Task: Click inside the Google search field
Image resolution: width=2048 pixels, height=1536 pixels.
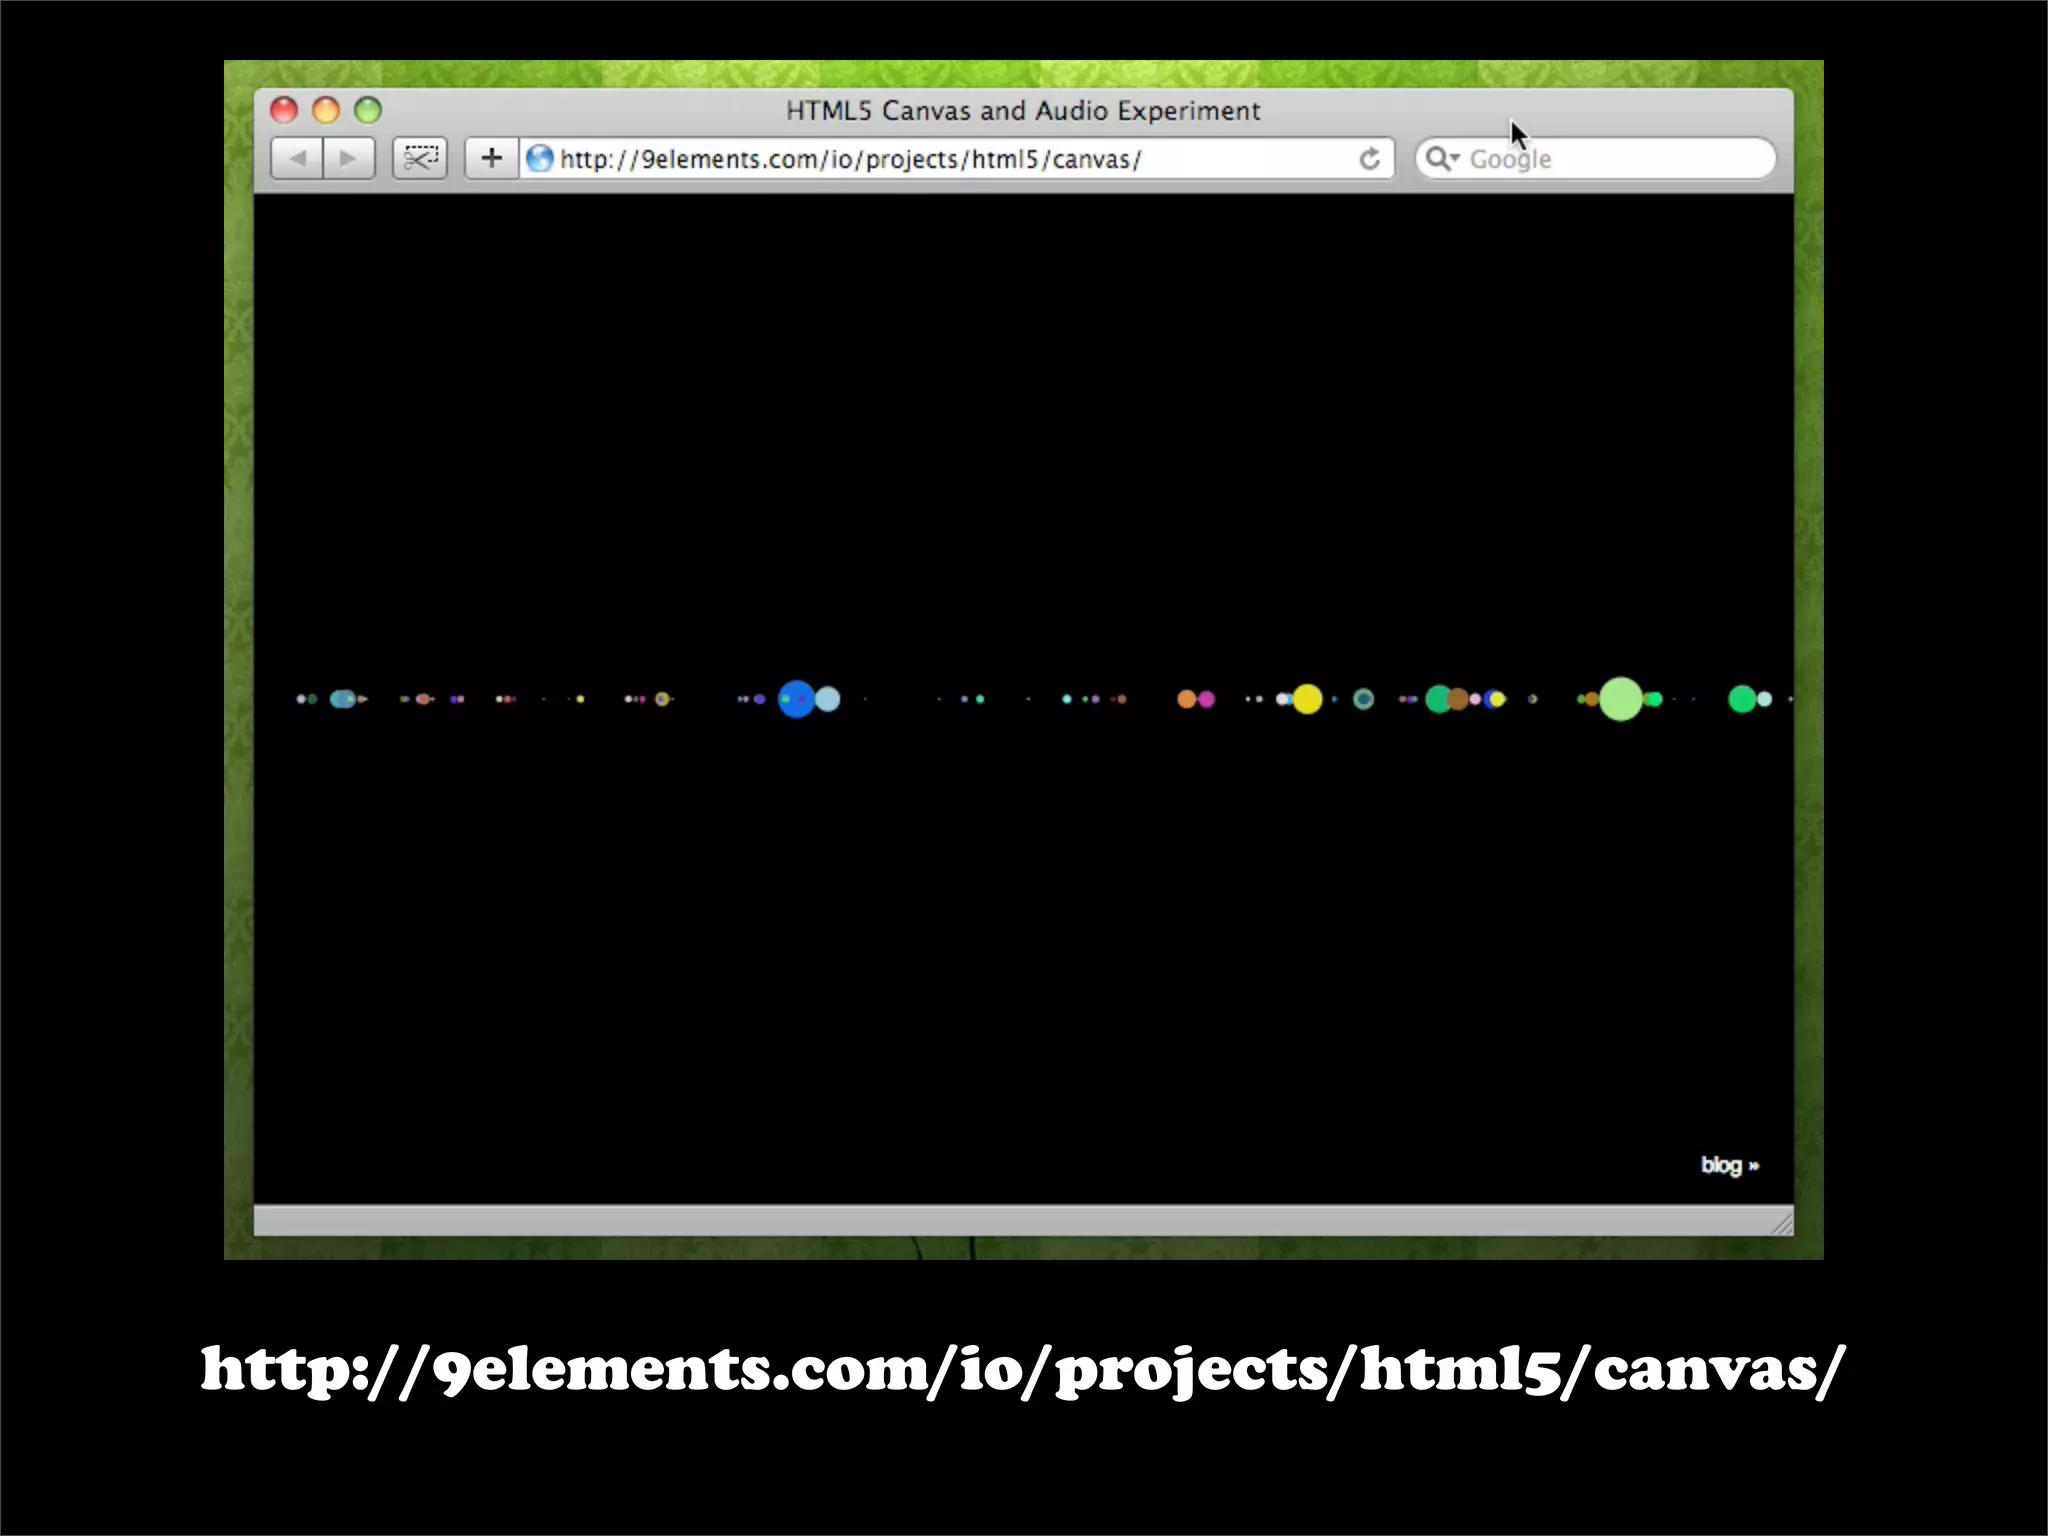Action: [1620, 158]
